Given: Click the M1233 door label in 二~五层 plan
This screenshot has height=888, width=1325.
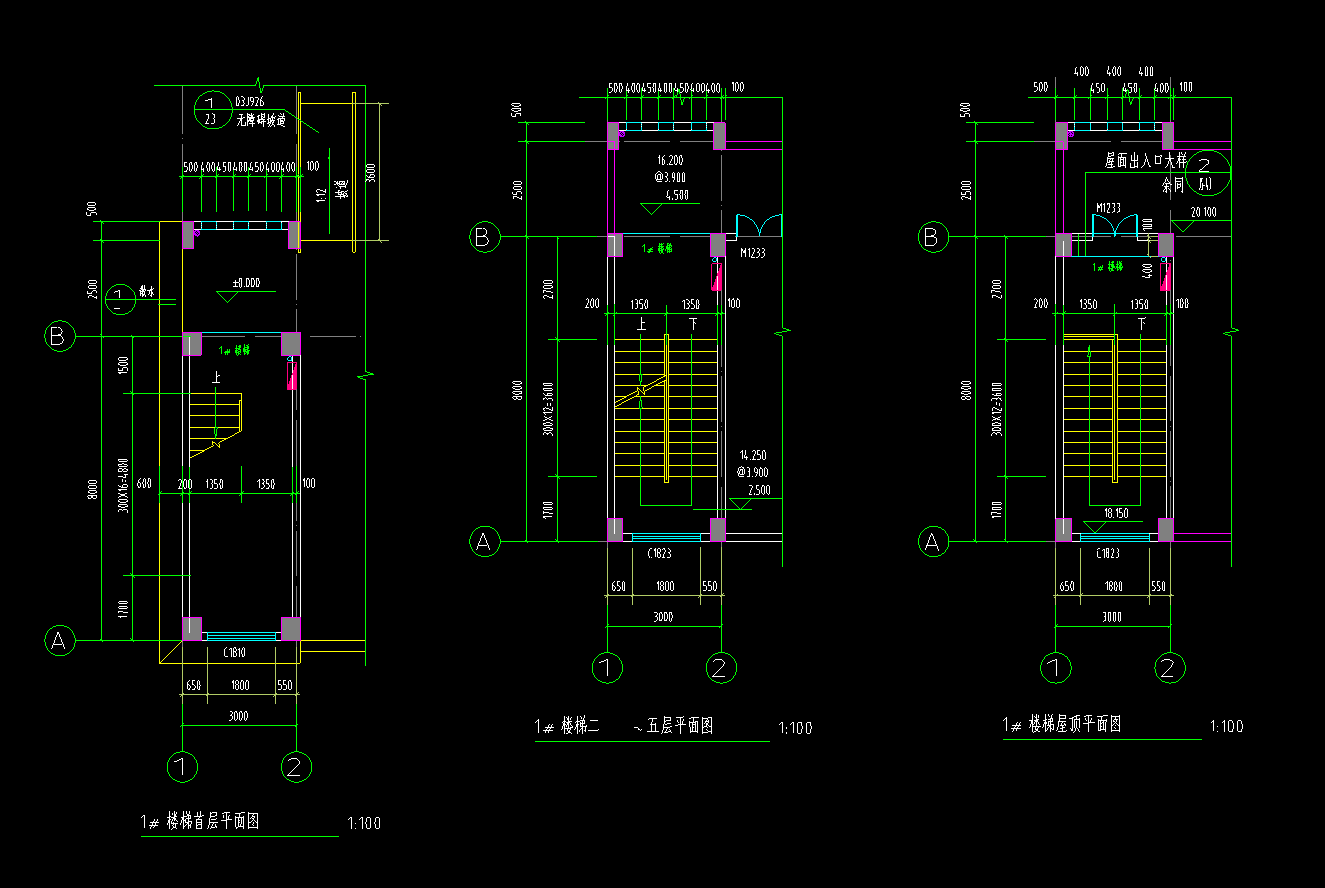Looking at the screenshot, I should 752,254.
